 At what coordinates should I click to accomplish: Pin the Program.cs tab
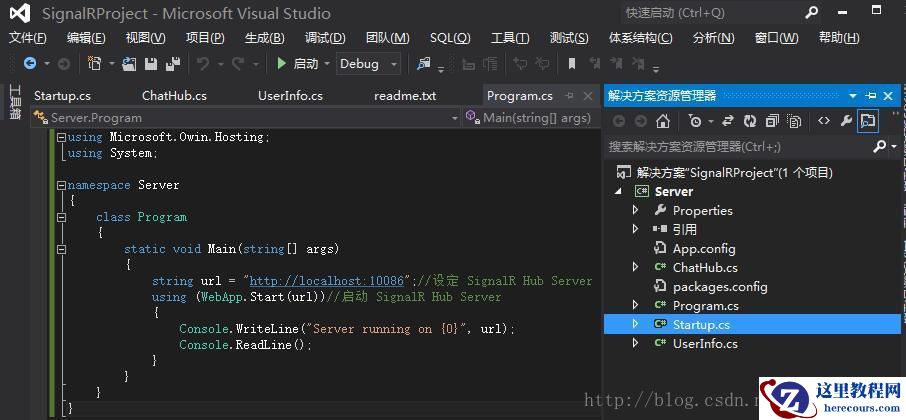click(x=570, y=96)
